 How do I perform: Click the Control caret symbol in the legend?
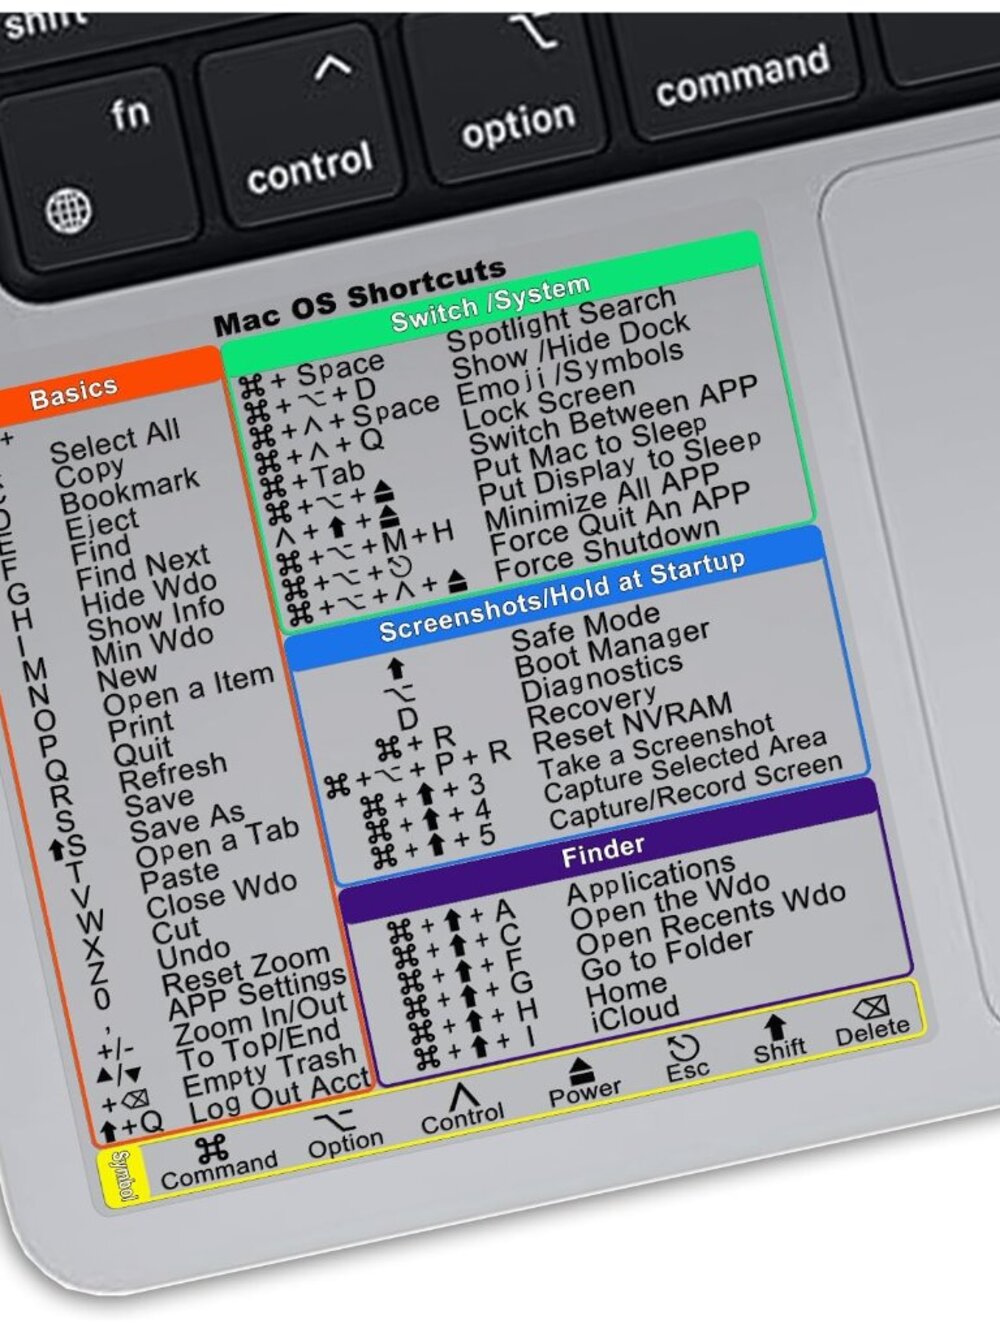(461, 1096)
